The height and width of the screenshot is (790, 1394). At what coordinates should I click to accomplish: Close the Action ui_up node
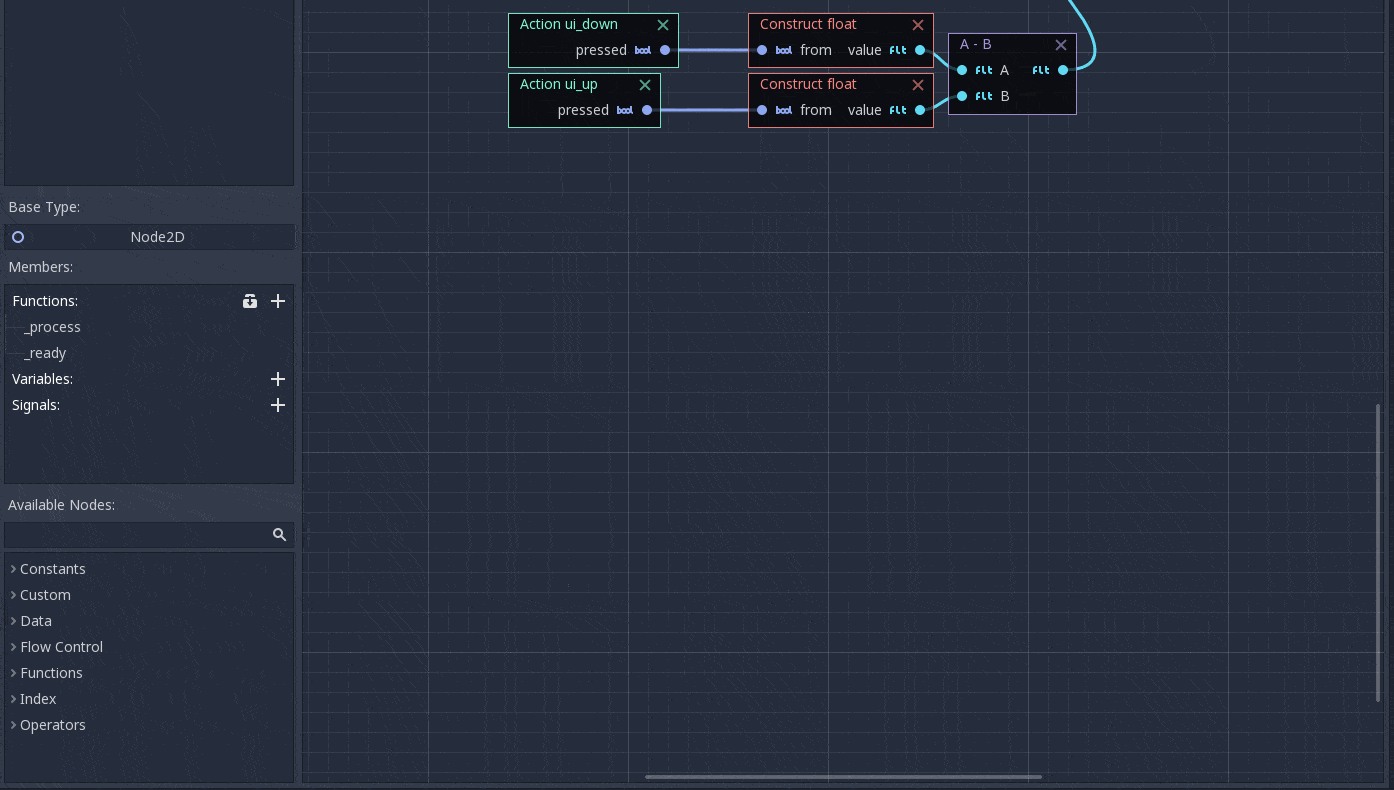pyautogui.click(x=645, y=85)
